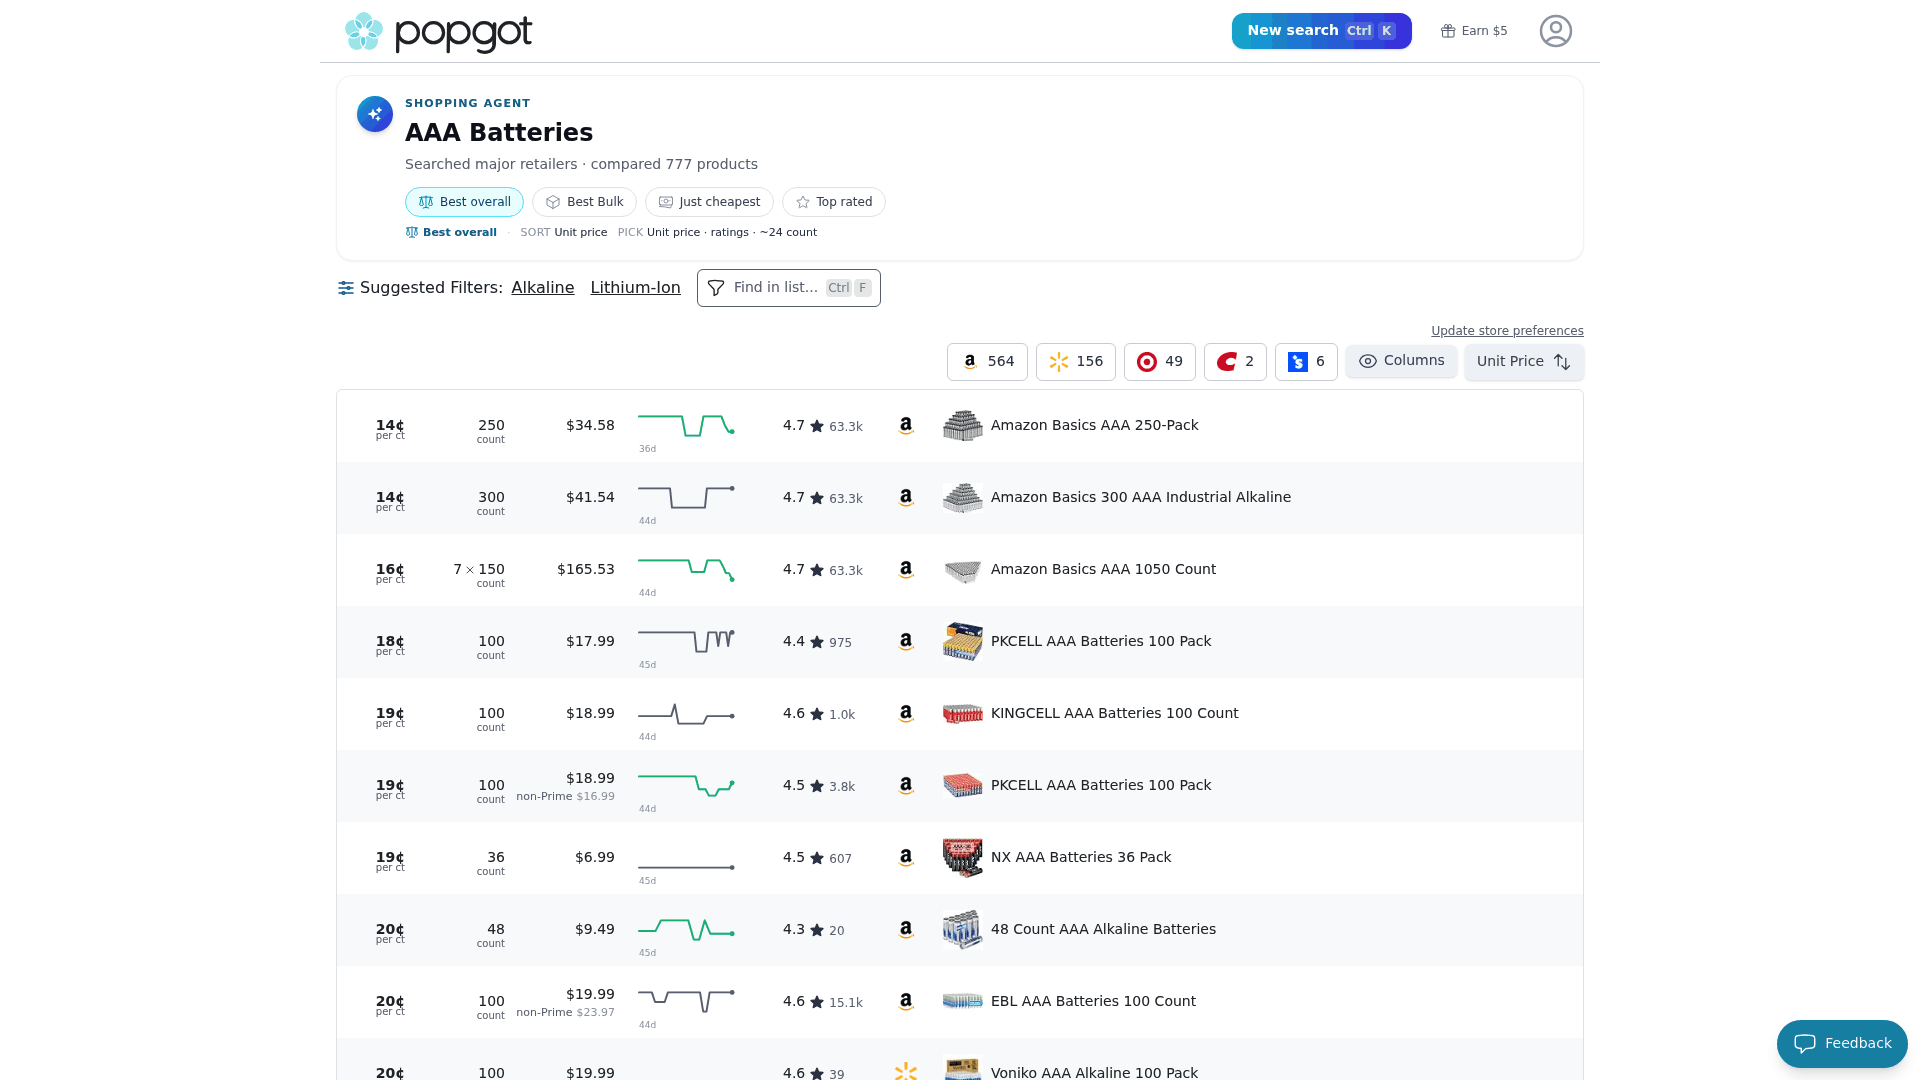Apply the Alkaline suggested filter
The image size is (1920, 1080).
pos(543,288)
